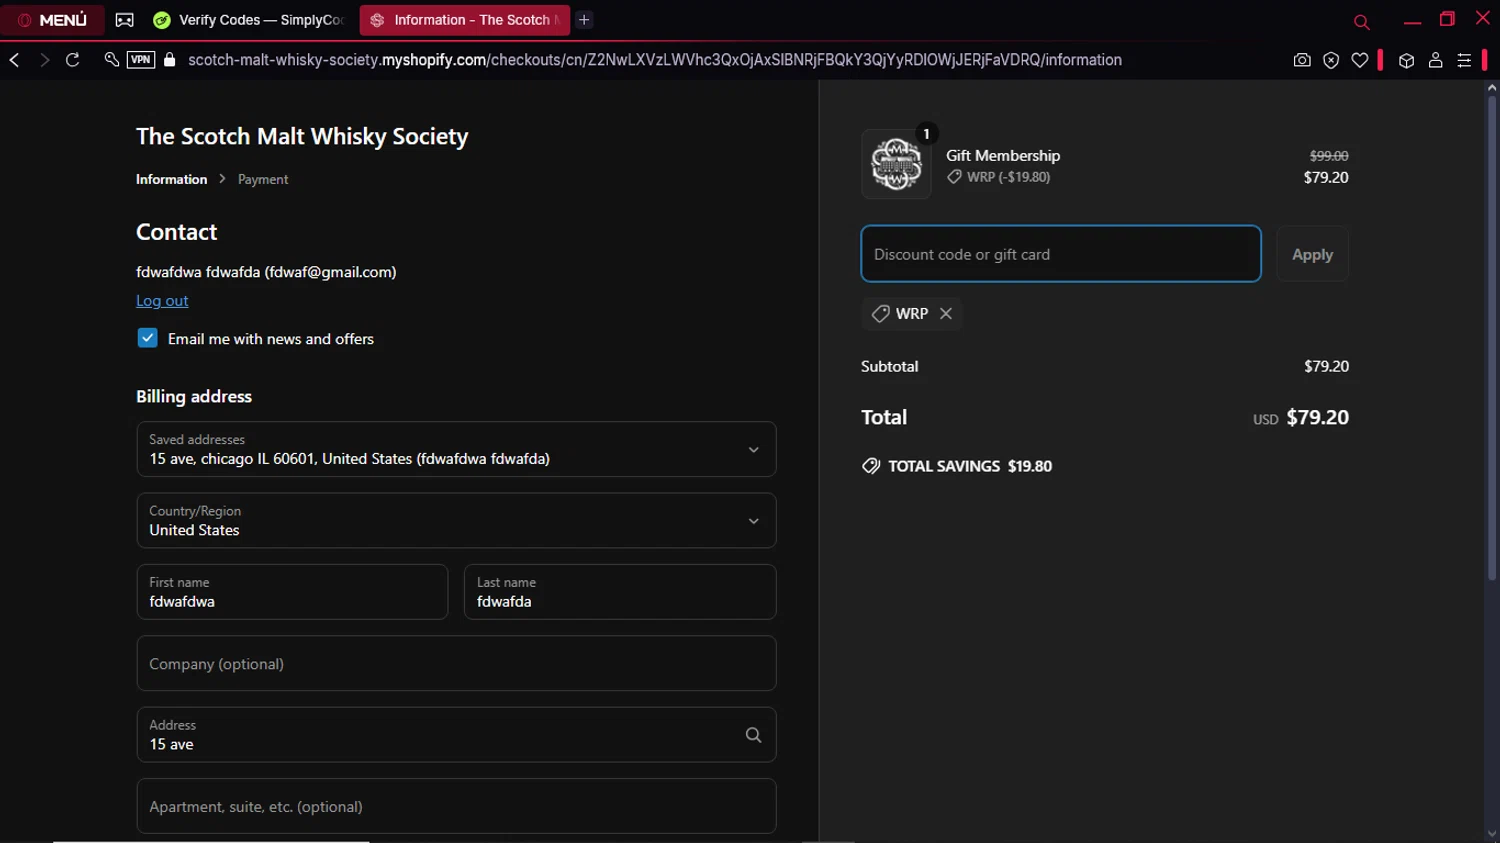Click the VPN badge in address bar
This screenshot has width=1500, height=843.
141,60
